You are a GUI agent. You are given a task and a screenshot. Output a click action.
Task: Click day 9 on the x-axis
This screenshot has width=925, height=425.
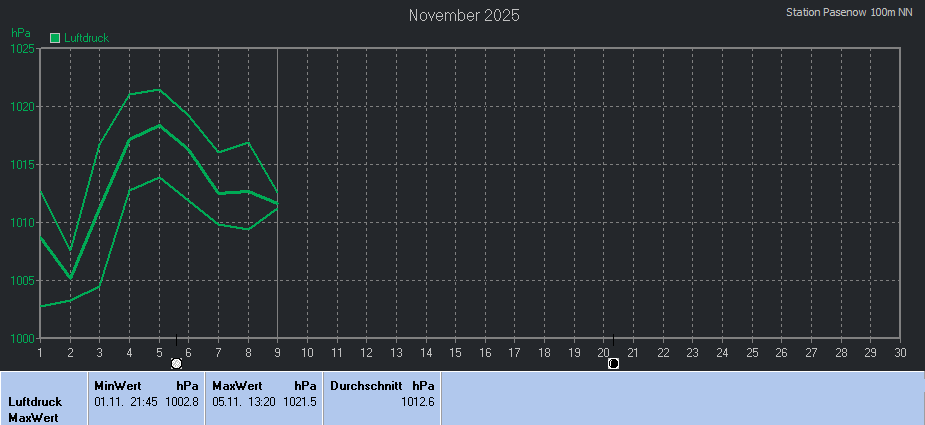pos(277,352)
